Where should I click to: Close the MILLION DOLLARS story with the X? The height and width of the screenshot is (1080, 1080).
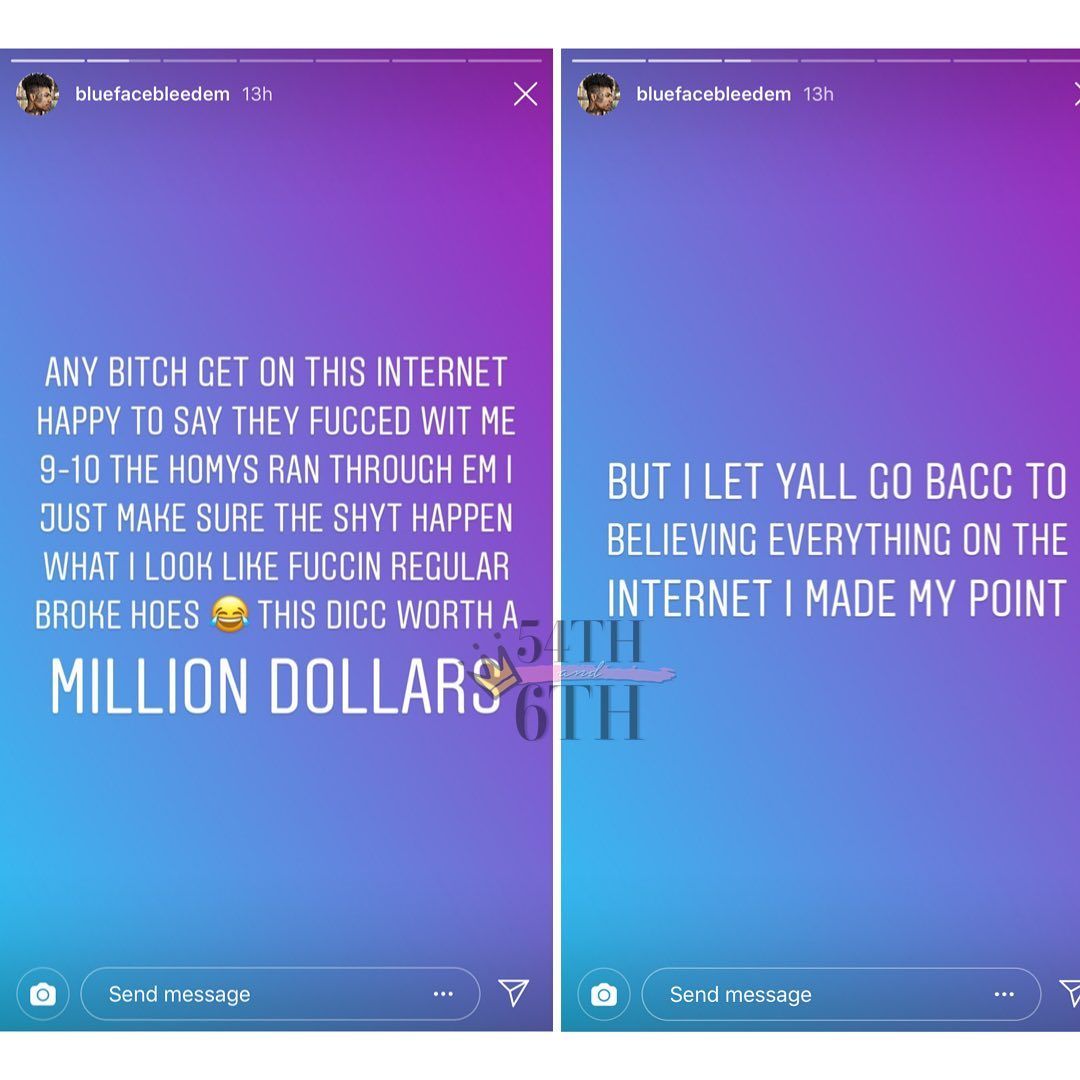pos(526,94)
